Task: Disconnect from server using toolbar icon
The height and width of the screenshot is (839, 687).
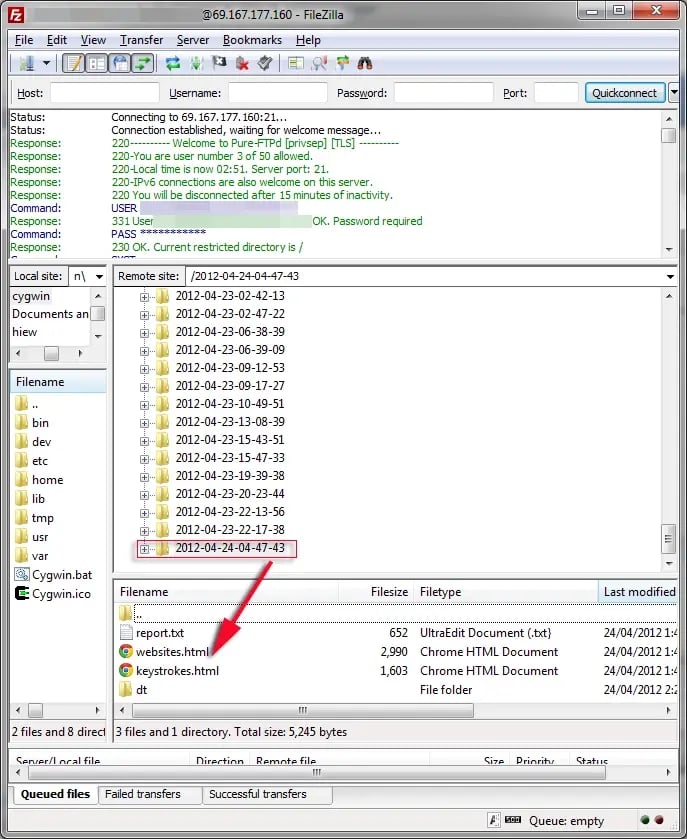Action: 242,63
